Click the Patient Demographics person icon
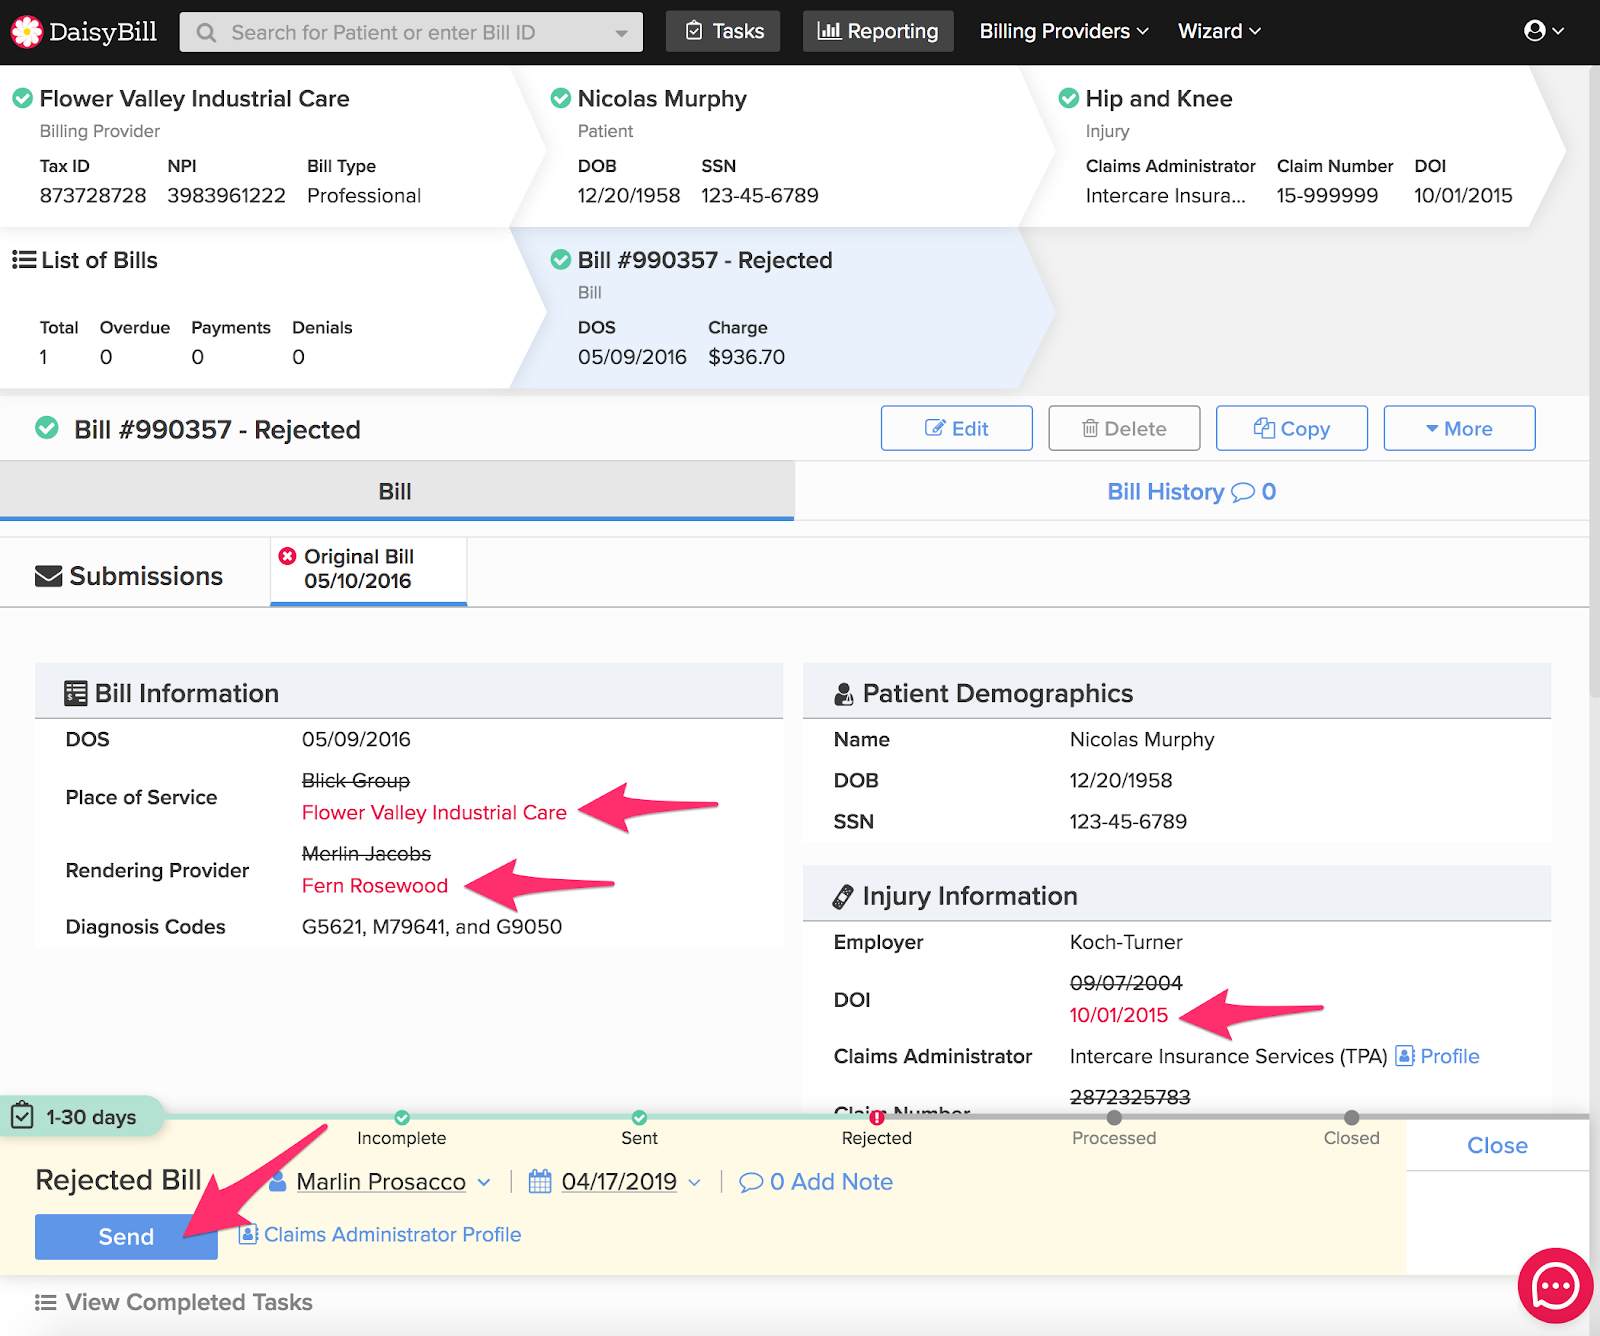Viewport: 1600px width, 1336px height. click(x=844, y=694)
